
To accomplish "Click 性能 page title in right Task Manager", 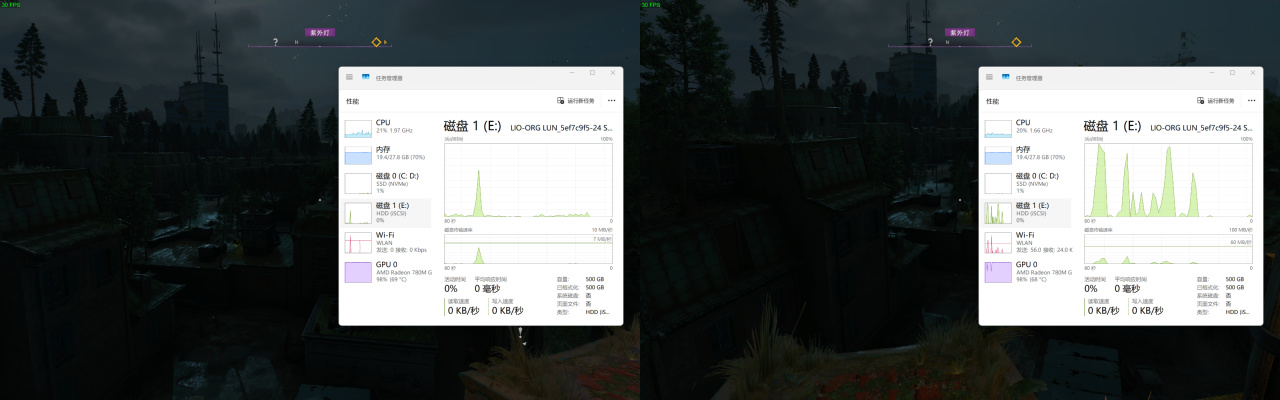I will pyautogui.click(x=992, y=101).
